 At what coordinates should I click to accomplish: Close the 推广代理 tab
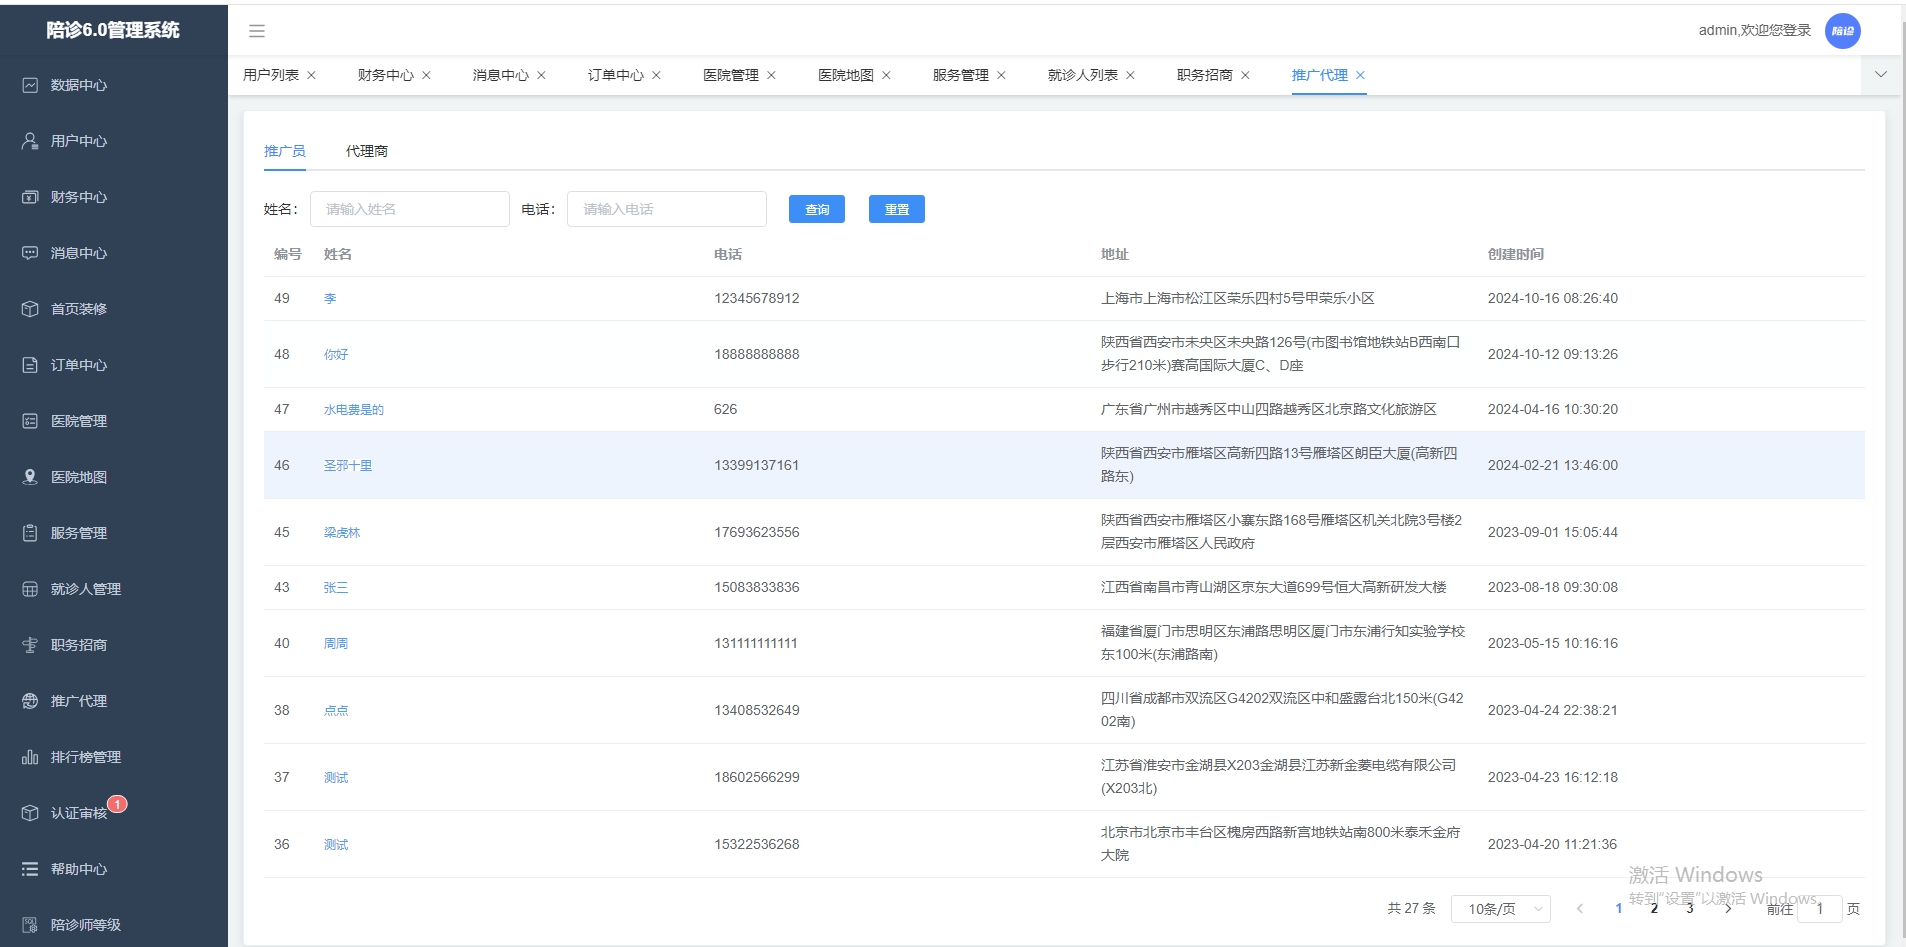1360,75
